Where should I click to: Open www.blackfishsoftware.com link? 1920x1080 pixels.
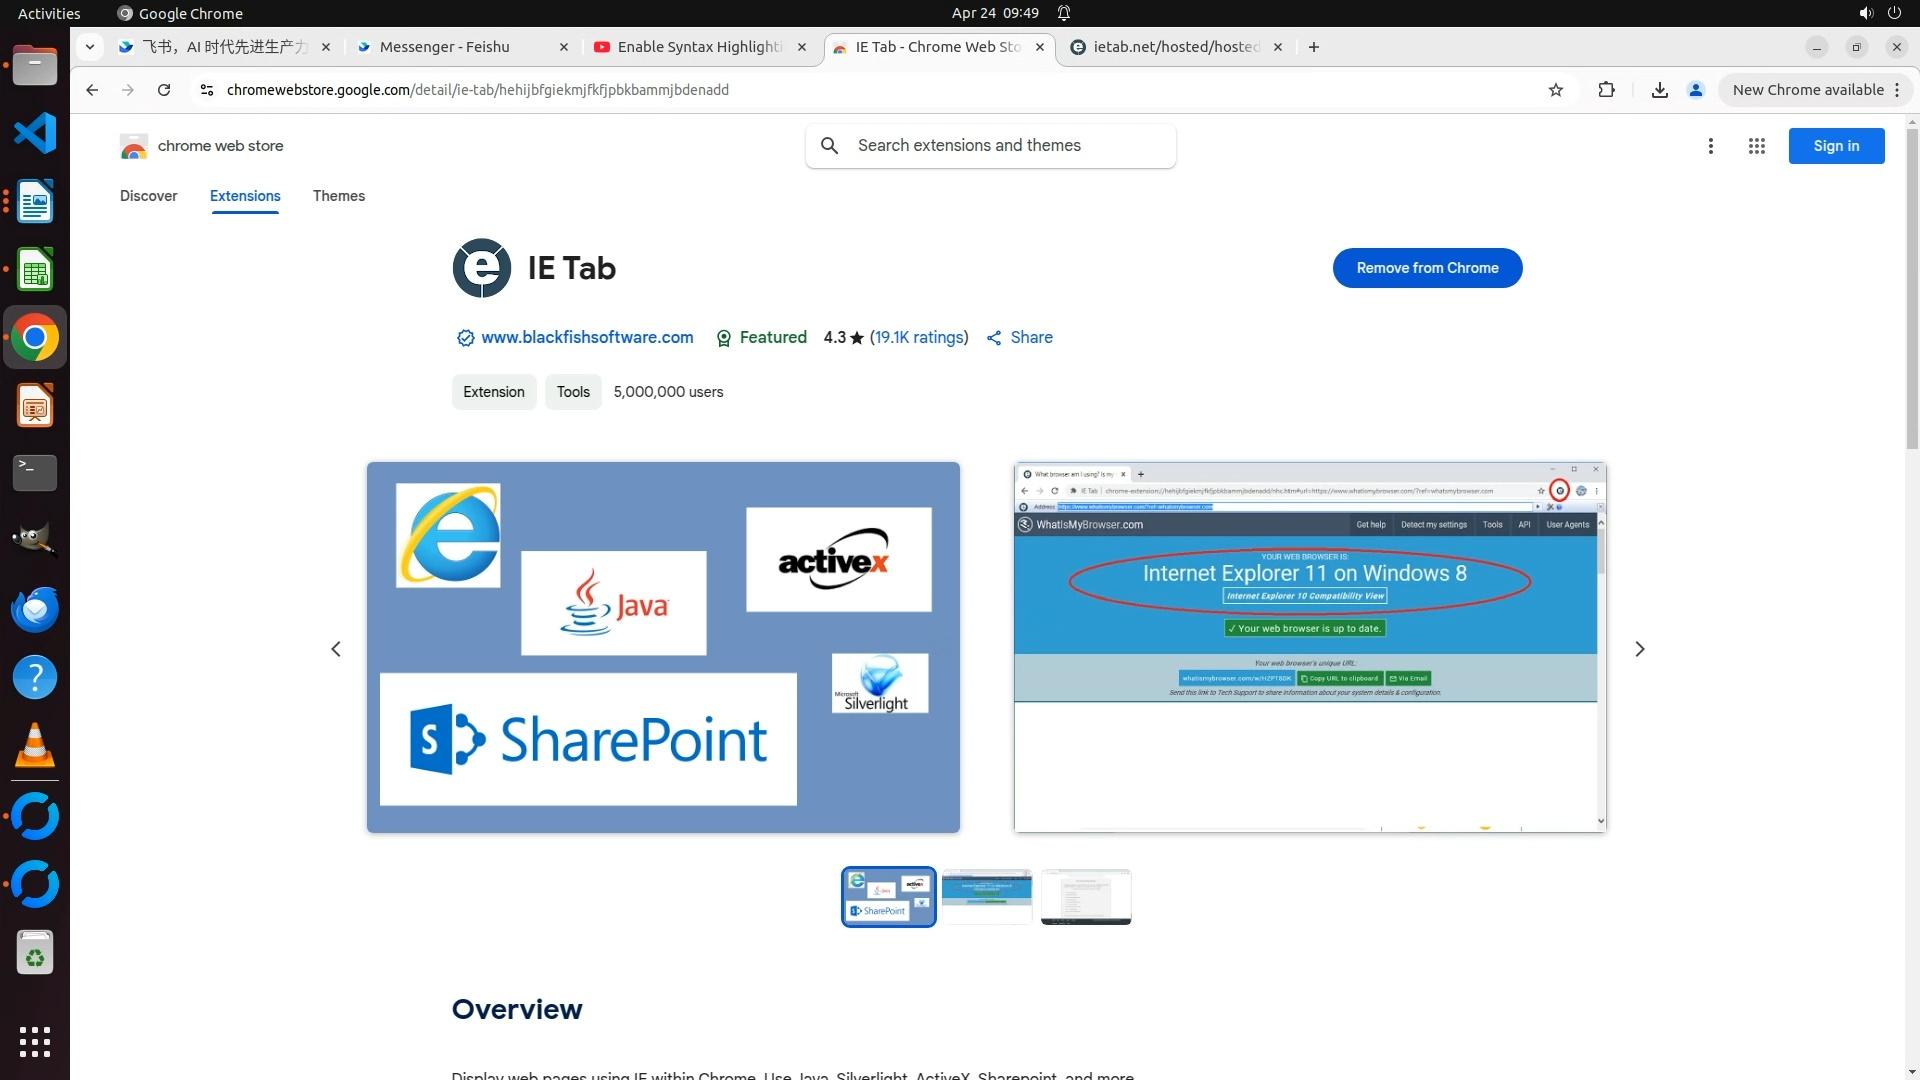587,338
